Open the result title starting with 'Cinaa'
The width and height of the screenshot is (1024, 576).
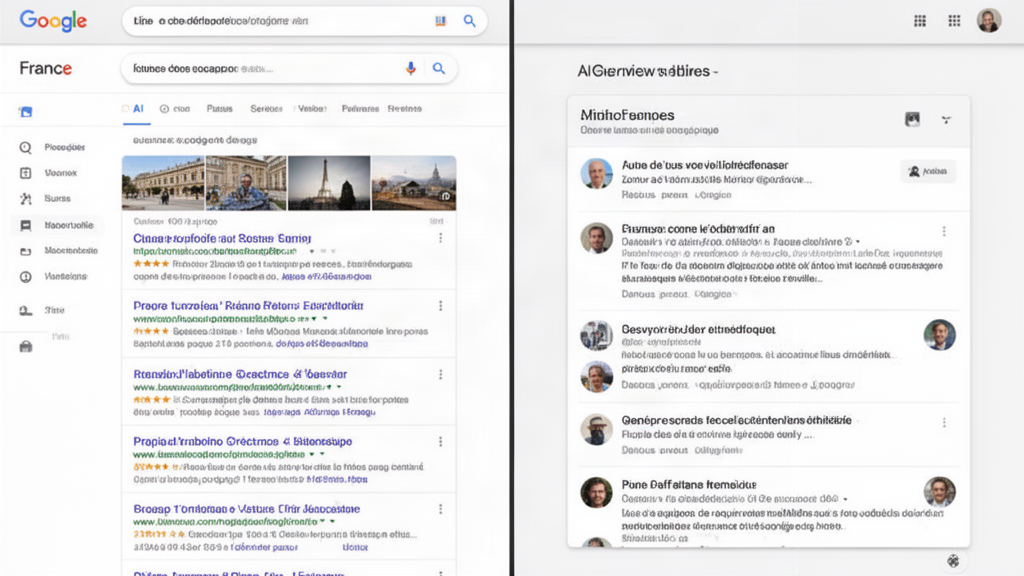tap(222, 238)
